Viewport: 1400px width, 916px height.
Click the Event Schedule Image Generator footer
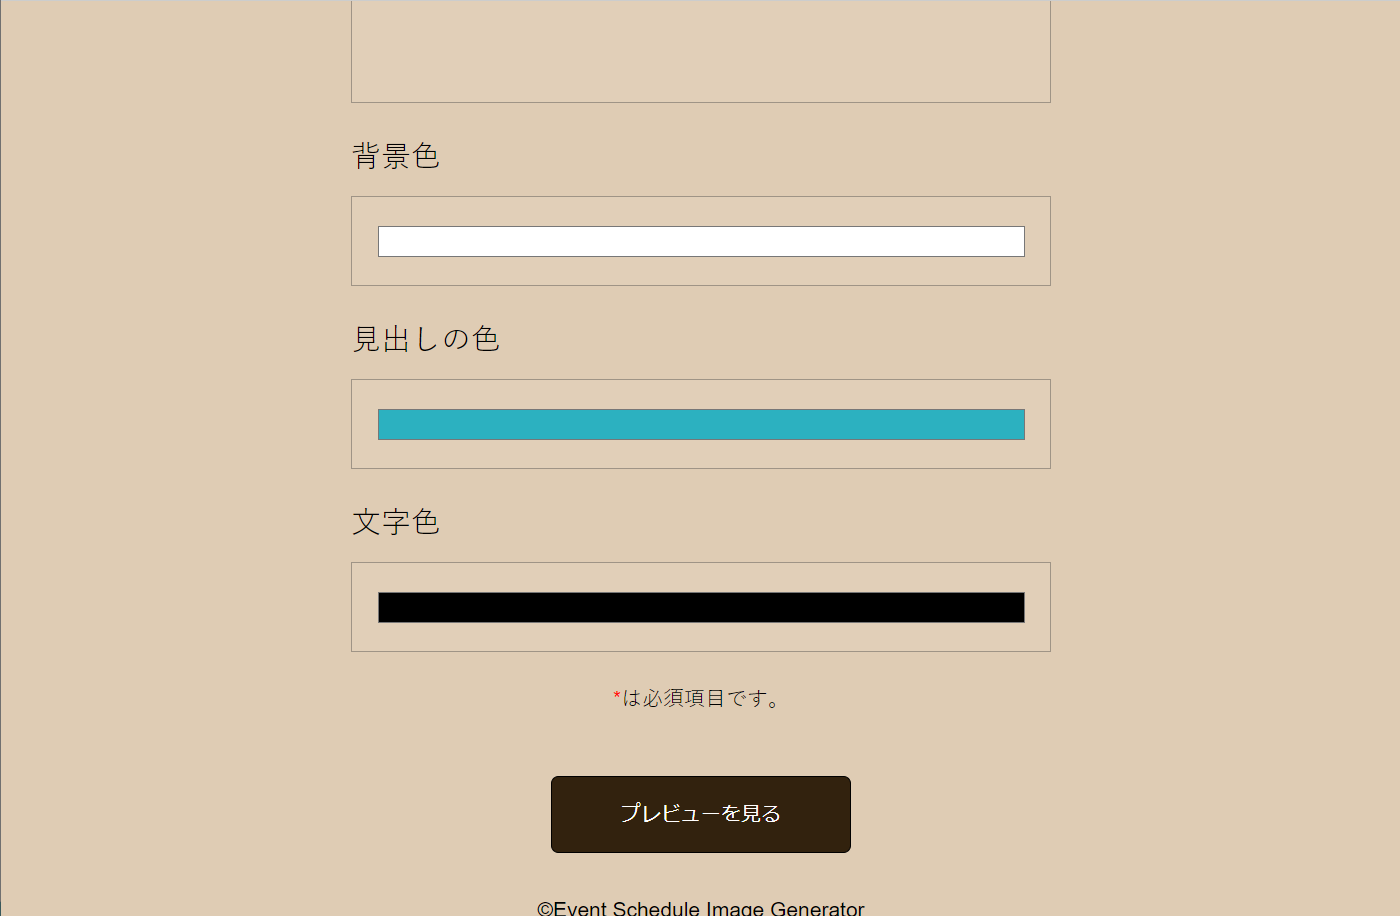700,908
